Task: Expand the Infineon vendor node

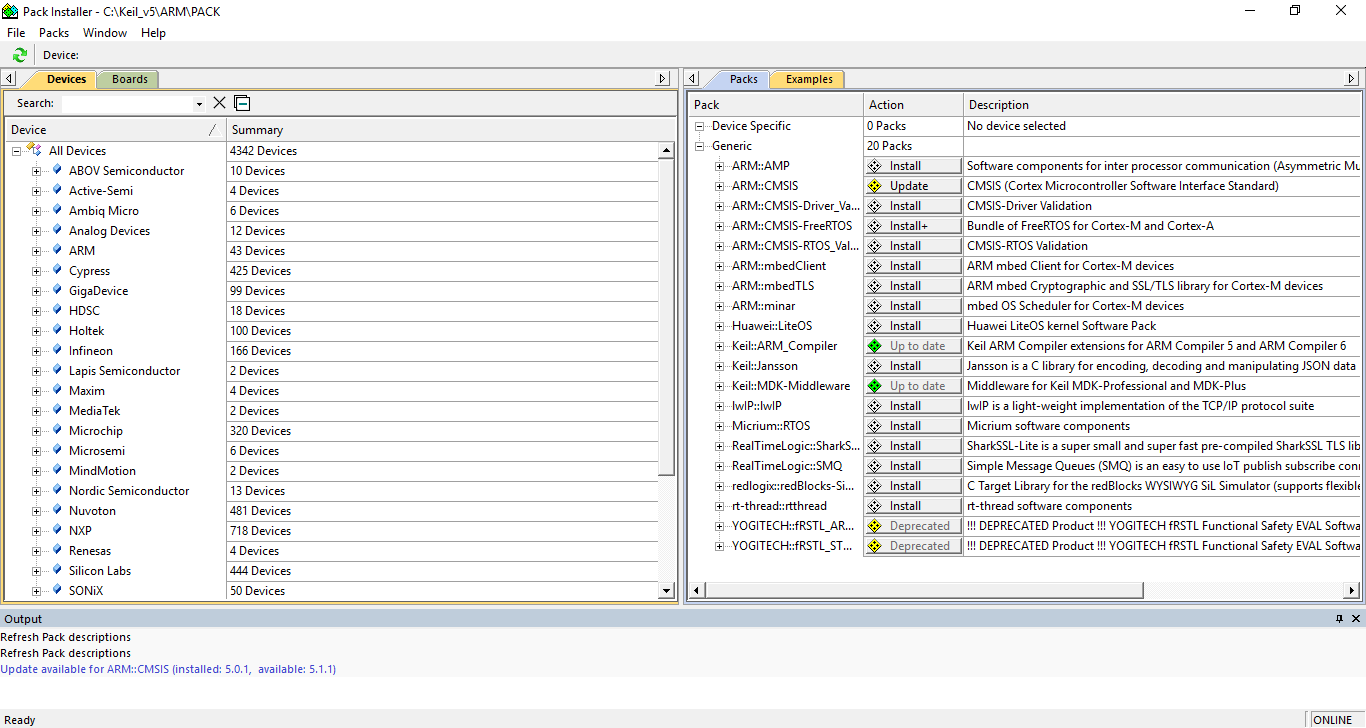Action: tap(36, 351)
